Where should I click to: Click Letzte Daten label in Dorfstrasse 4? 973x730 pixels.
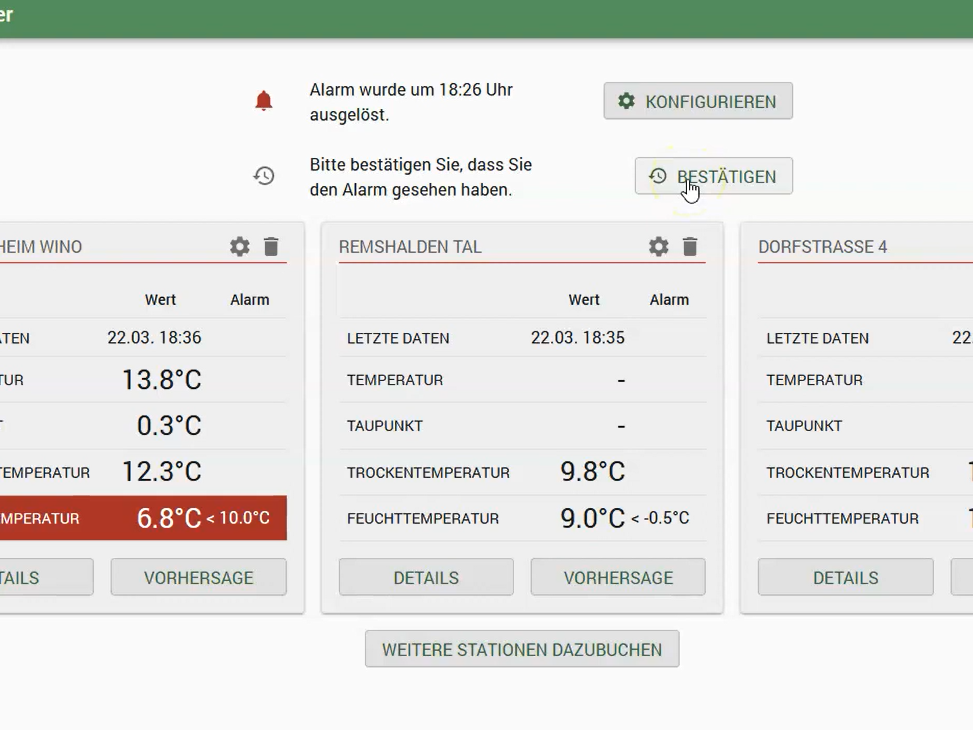pos(817,338)
